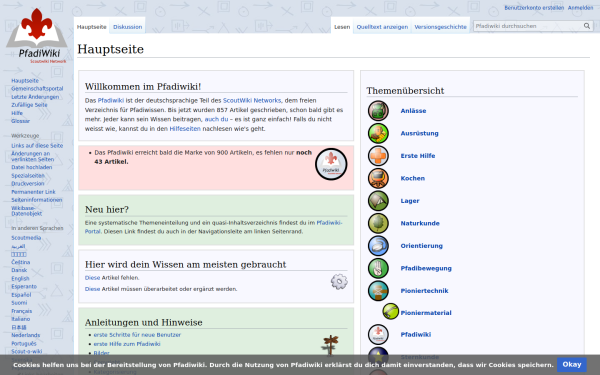Viewport: 600px width, 375px height.
Task: Open the Pfadibewegung hand salute icon
Action: tap(378, 268)
